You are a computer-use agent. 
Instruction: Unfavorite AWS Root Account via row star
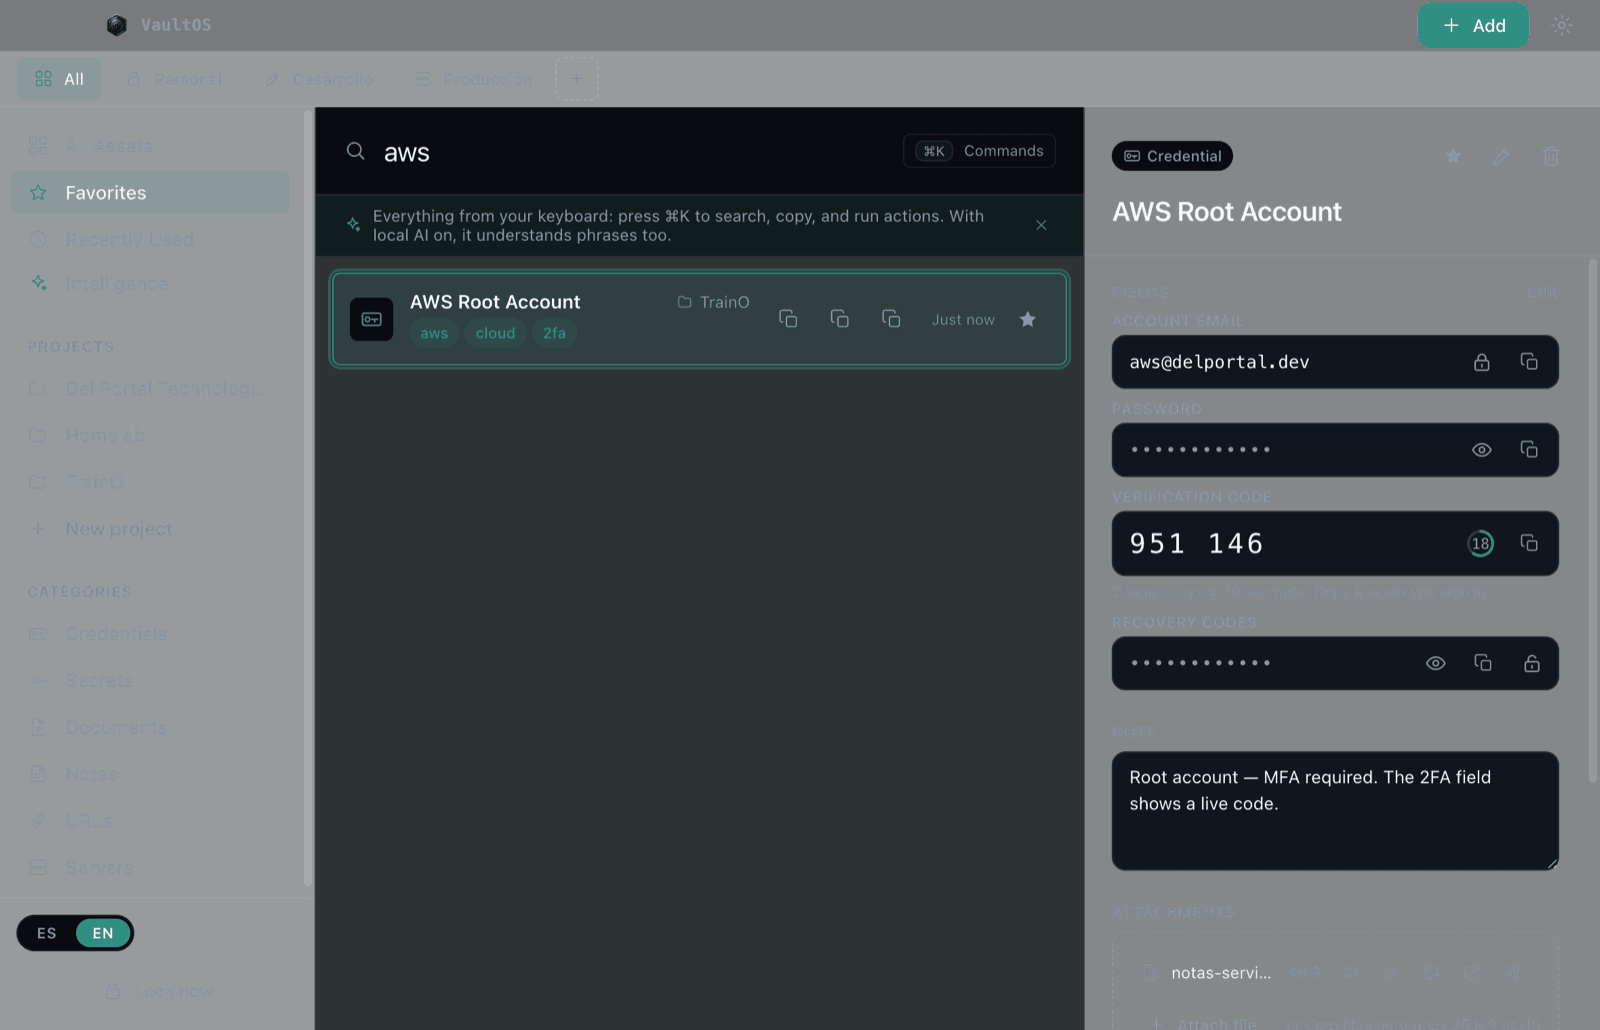[x=1027, y=319]
